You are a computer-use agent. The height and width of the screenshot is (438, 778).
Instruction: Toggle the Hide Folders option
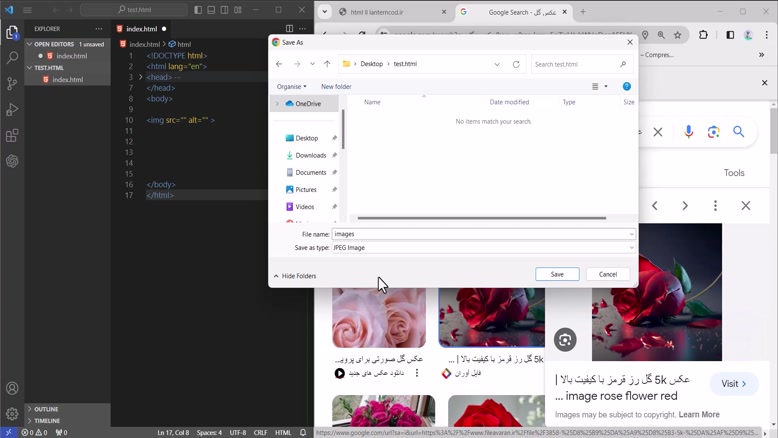click(295, 276)
